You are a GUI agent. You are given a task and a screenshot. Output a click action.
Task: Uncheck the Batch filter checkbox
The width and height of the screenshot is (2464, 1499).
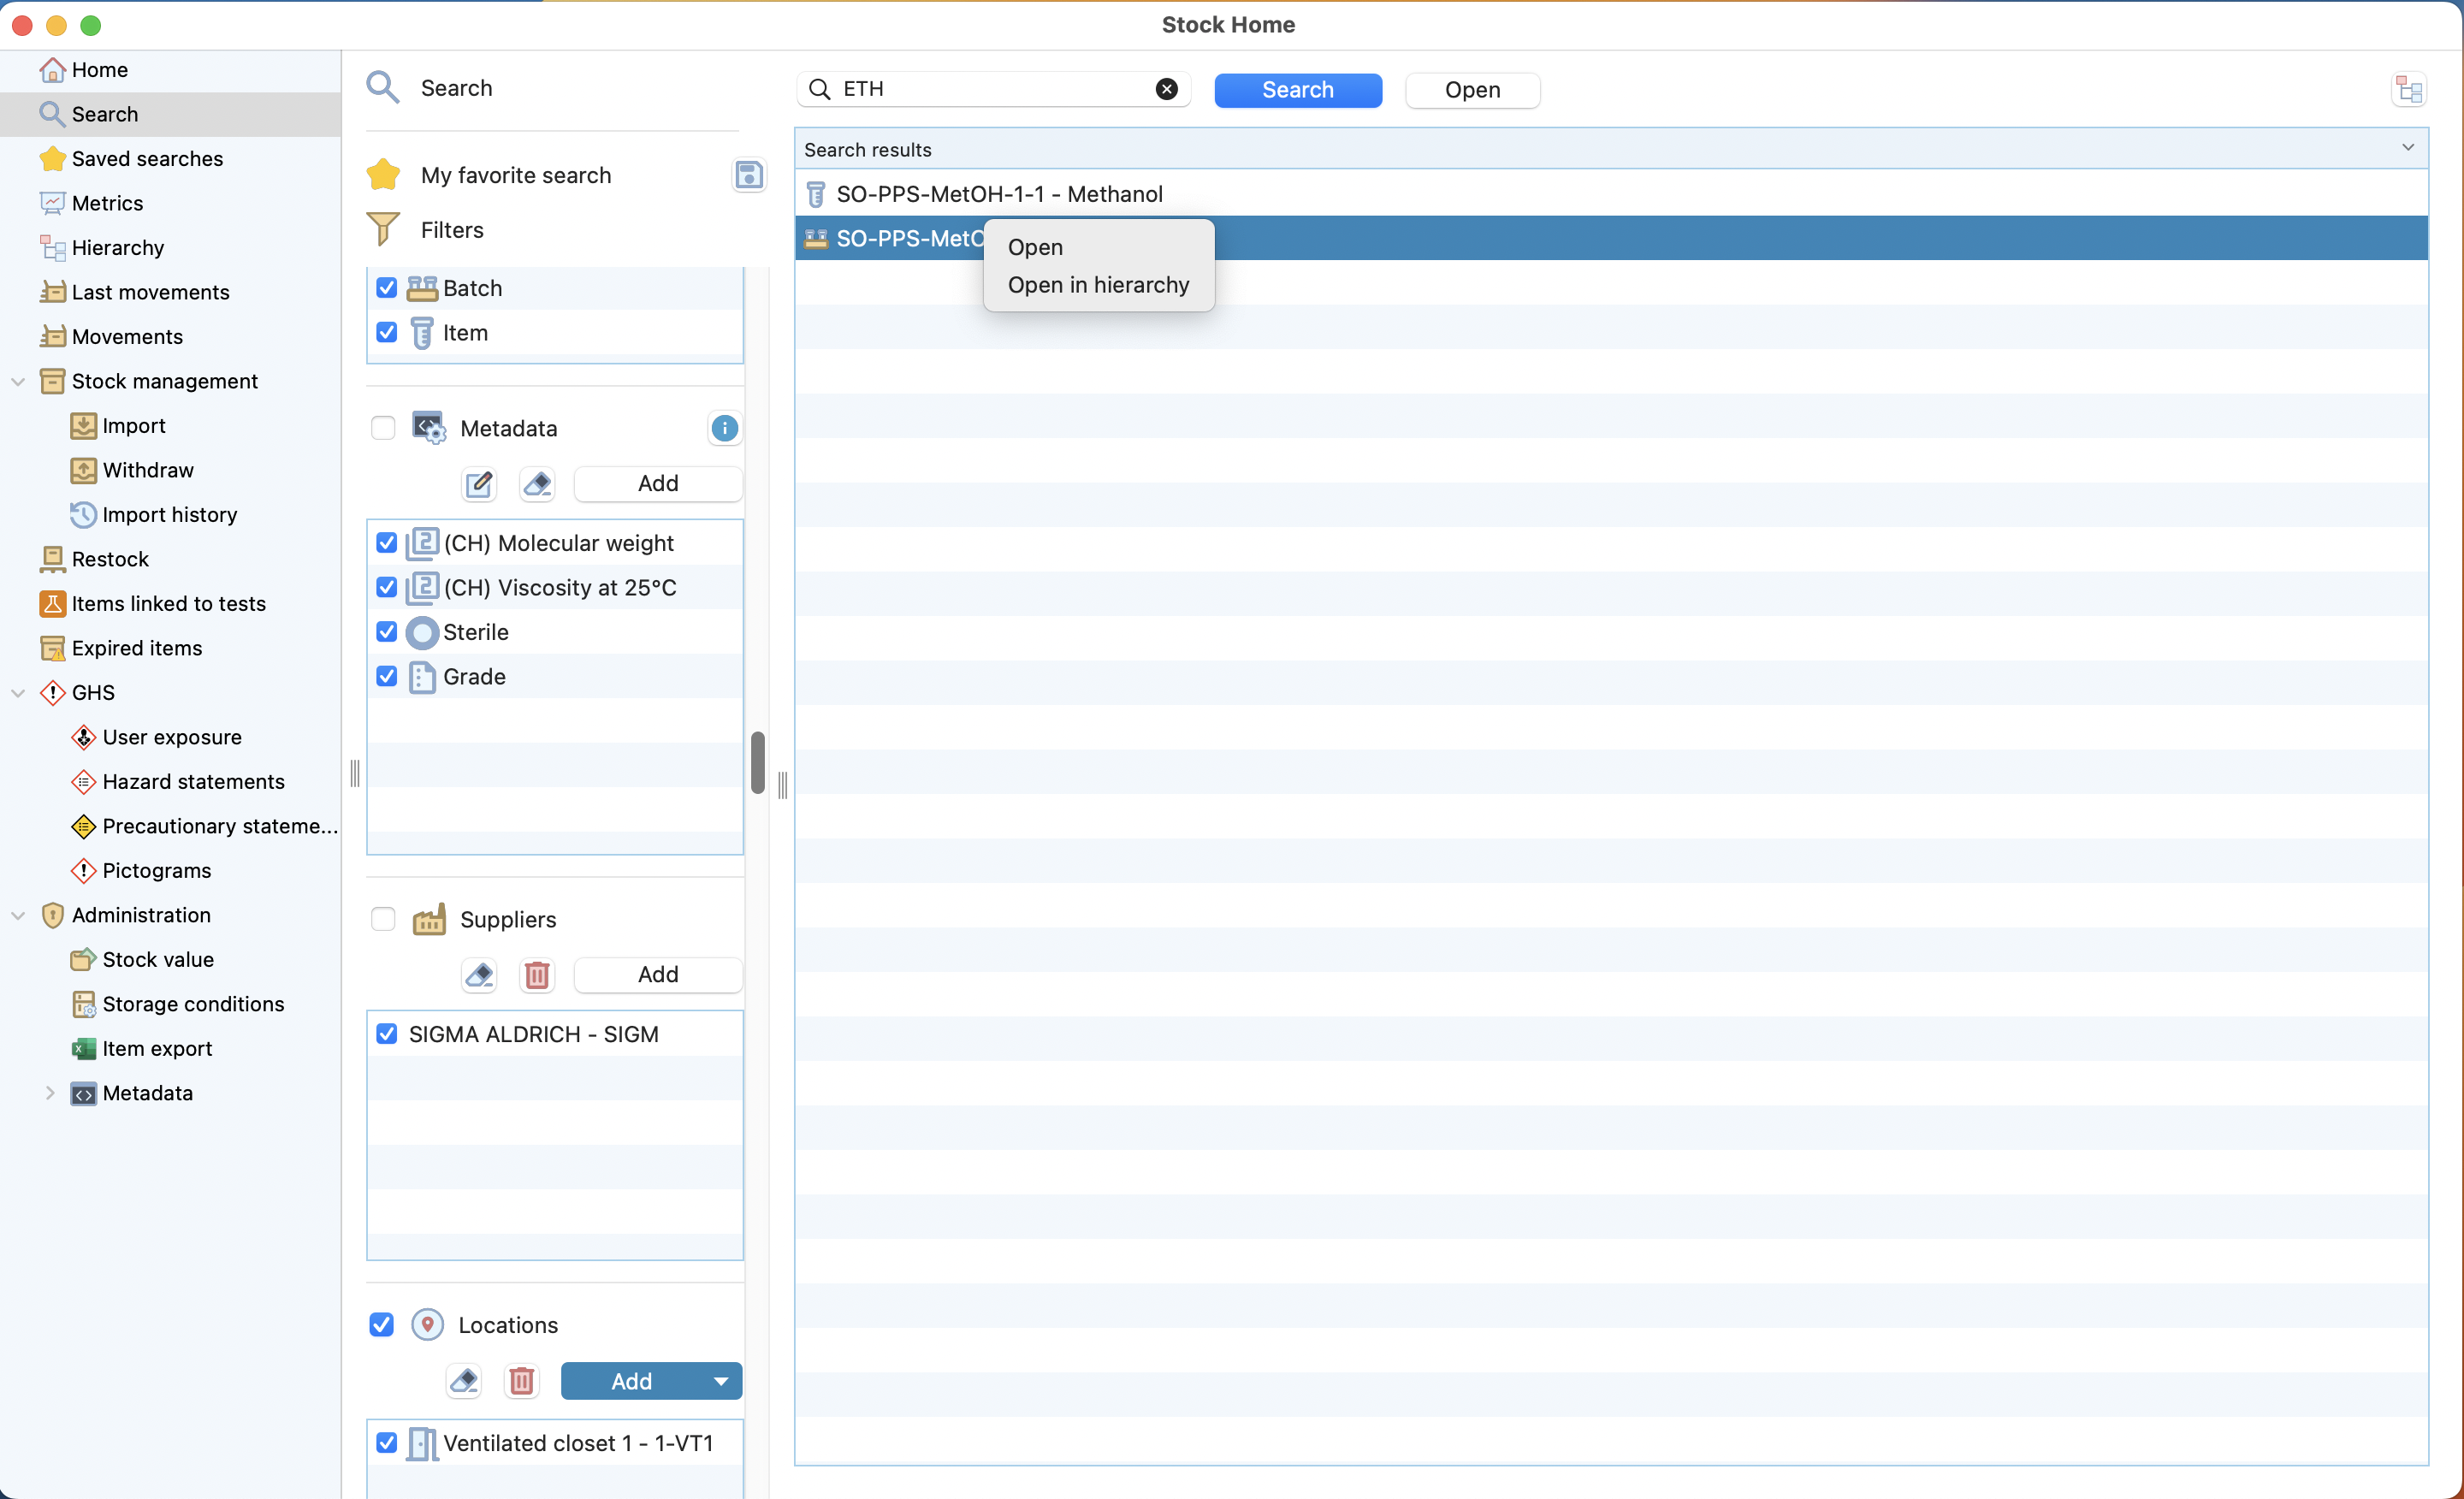click(387, 288)
